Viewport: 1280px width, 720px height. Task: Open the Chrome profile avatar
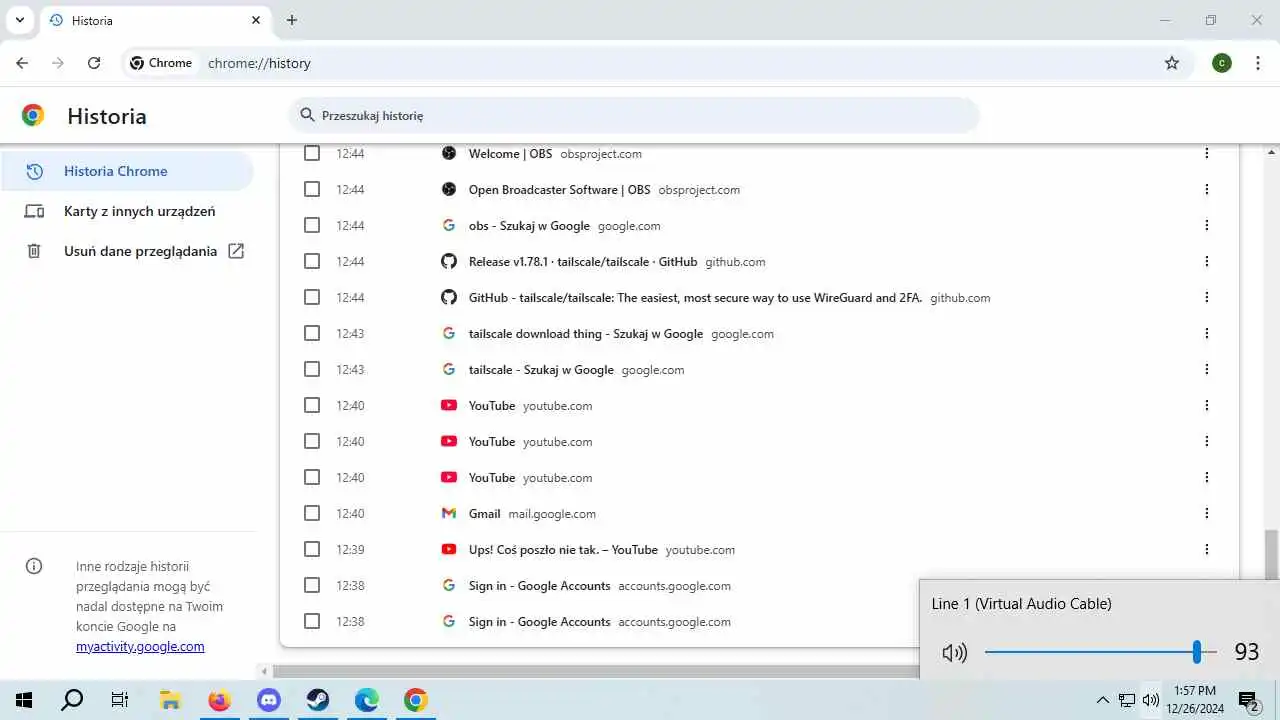click(x=1222, y=63)
